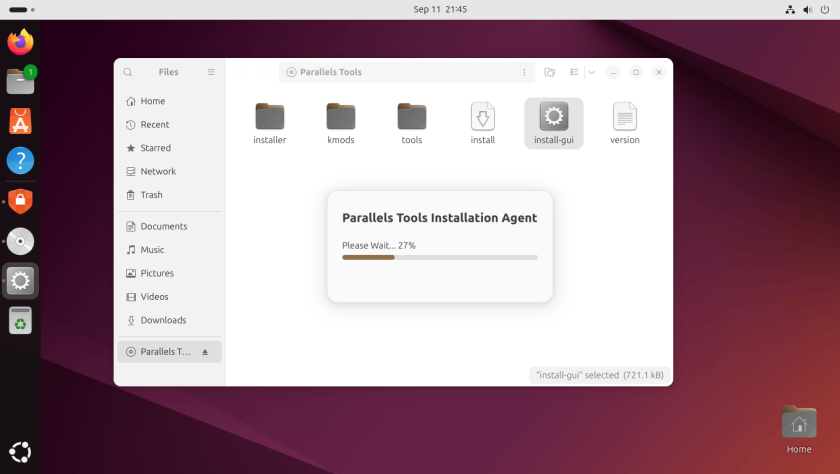Image resolution: width=840 pixels, height=474 pixels.
Task: Open Videos in sidebar
Action: [x=169, y=297]
